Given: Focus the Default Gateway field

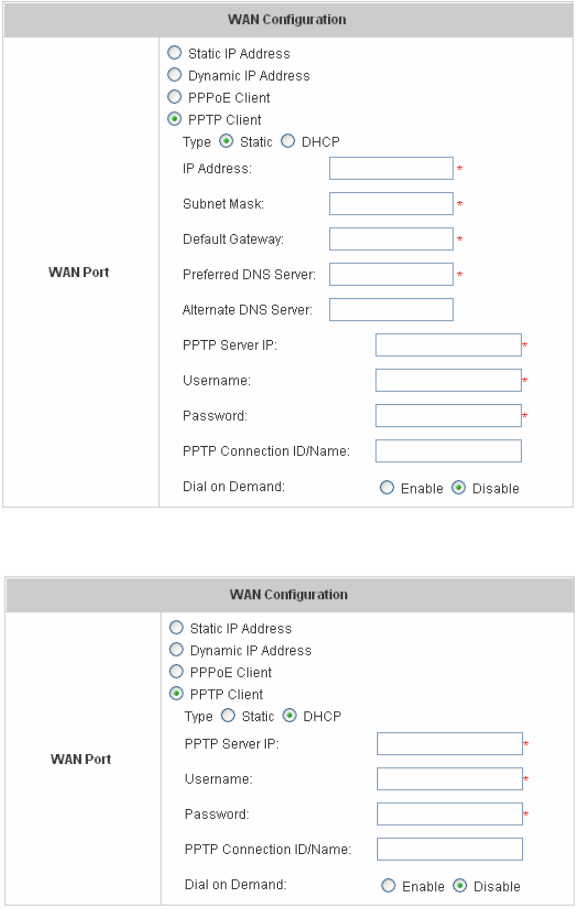Looking at the screenshot, I should click(x=391, y=239).
